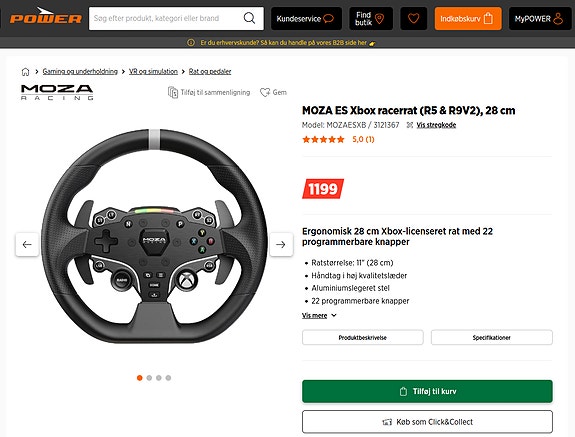
Task: Open MyPOWER account menu
Action: click(540, 18)
